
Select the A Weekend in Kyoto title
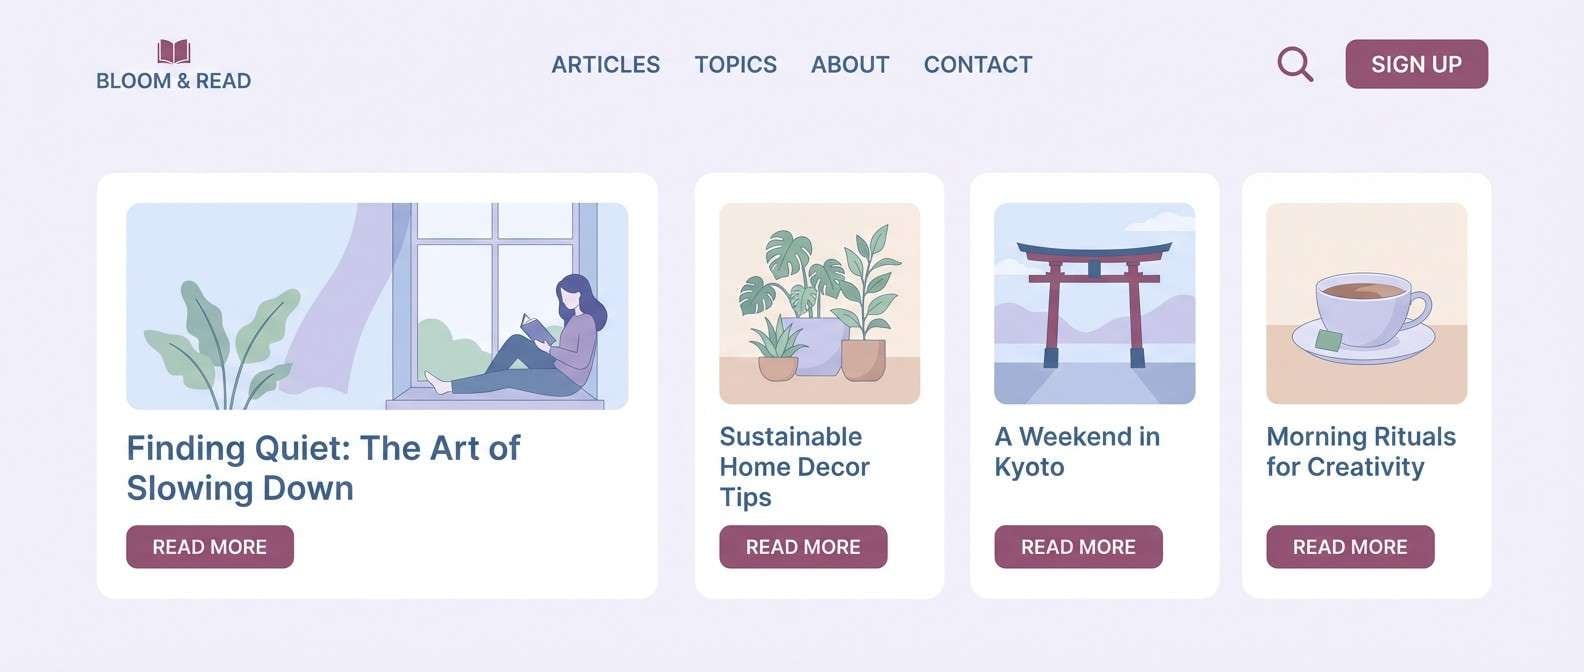click(x=1077, y=451)
